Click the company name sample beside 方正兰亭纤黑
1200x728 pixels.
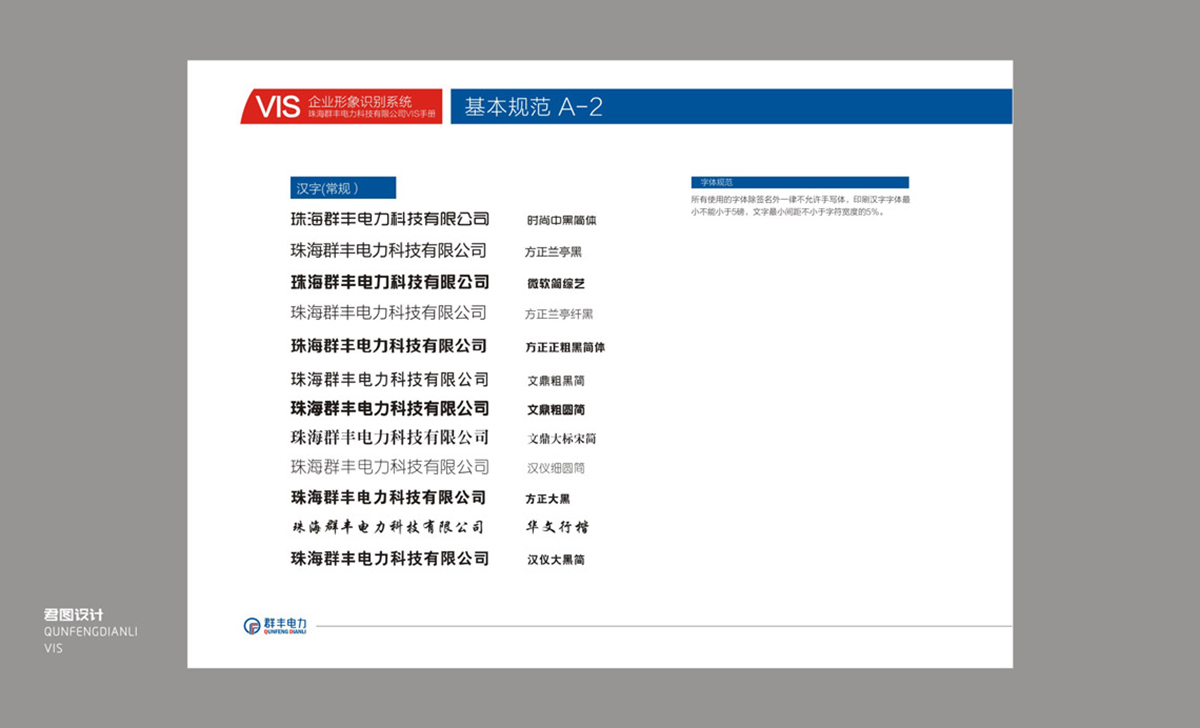[389, 313]
